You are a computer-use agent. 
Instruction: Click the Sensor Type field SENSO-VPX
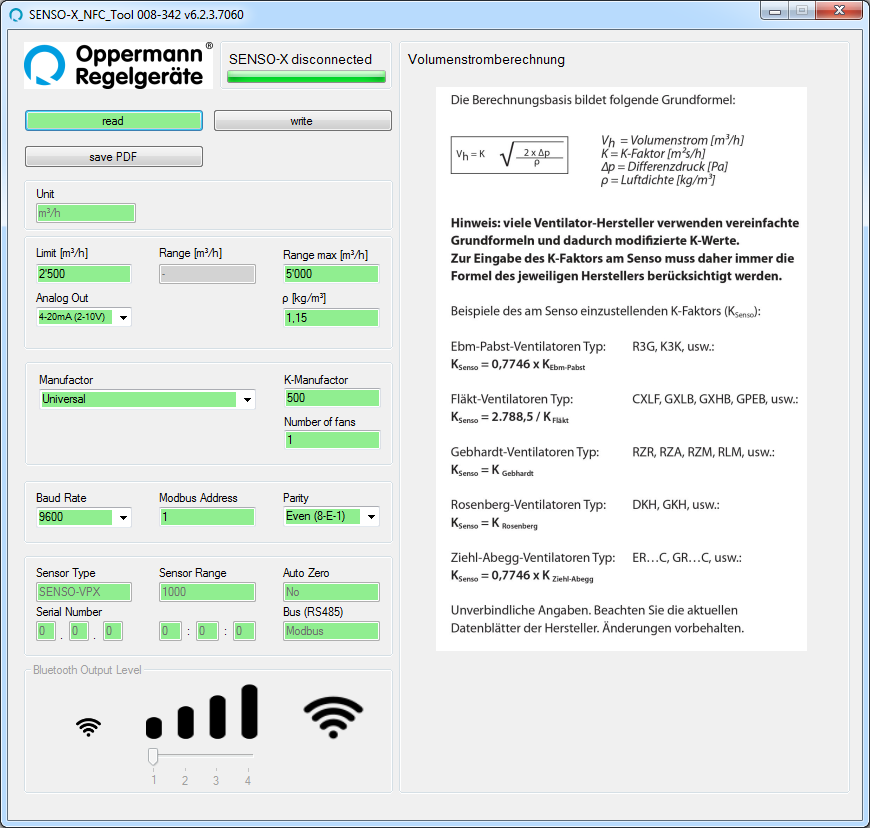coord(84,592)
